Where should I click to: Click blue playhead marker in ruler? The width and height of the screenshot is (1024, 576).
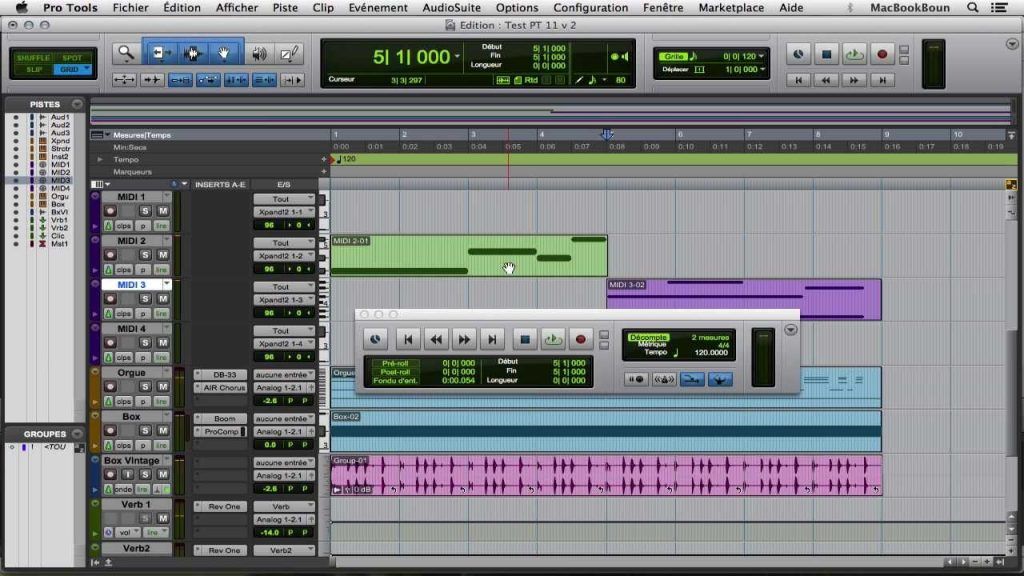pyautogui.click(x=607, y=135)
